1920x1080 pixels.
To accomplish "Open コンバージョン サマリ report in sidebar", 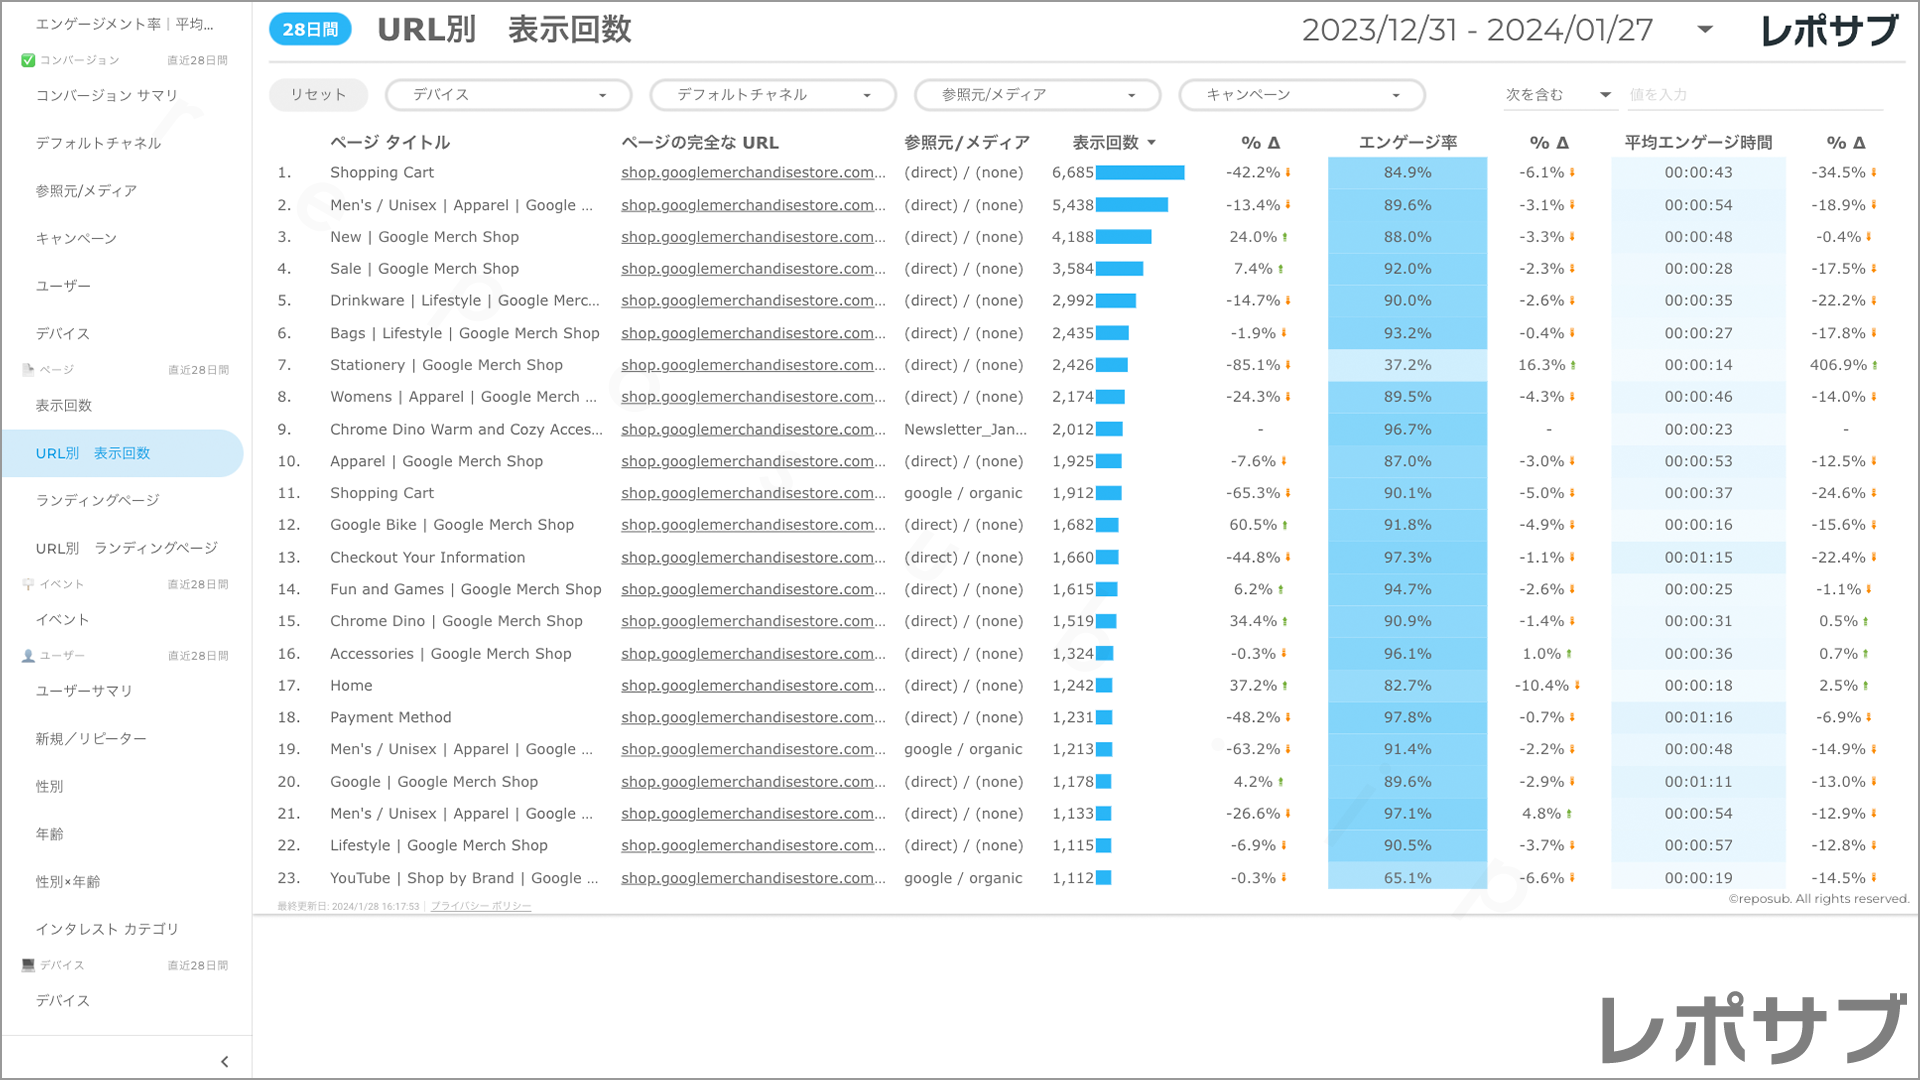I will tap(107, 95).
